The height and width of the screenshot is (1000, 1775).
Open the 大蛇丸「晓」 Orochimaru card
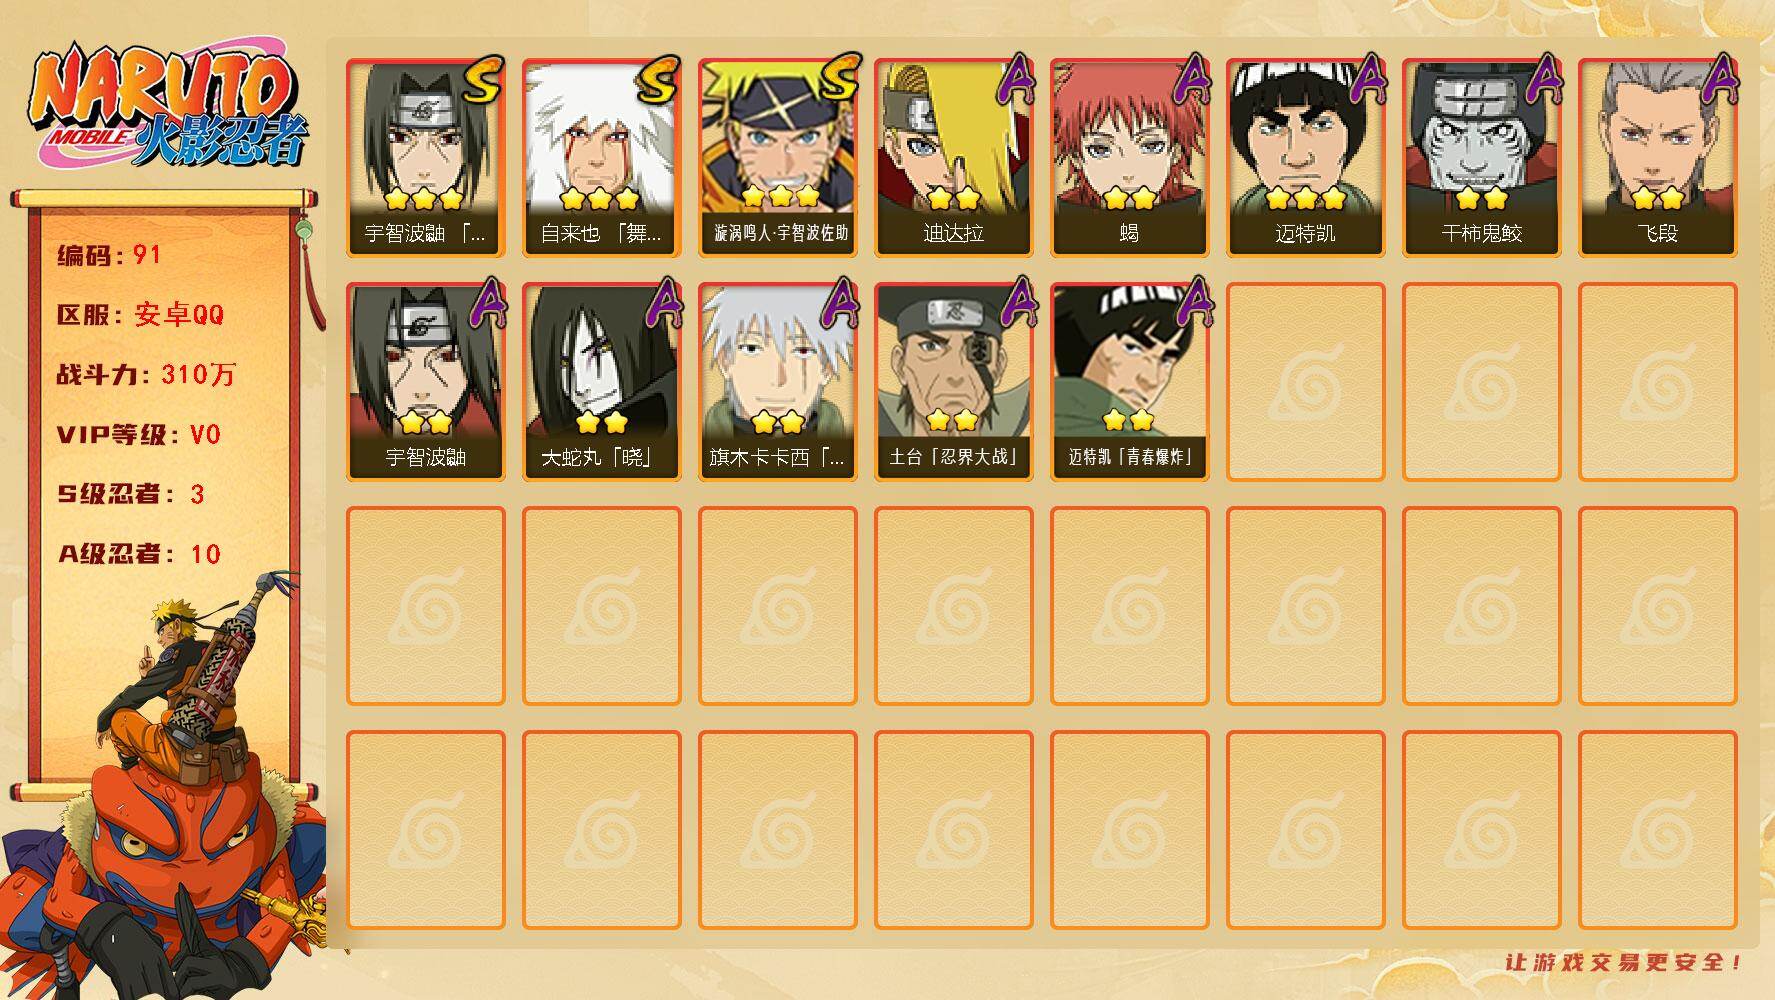pyautogui.click(x=601, y=382)
